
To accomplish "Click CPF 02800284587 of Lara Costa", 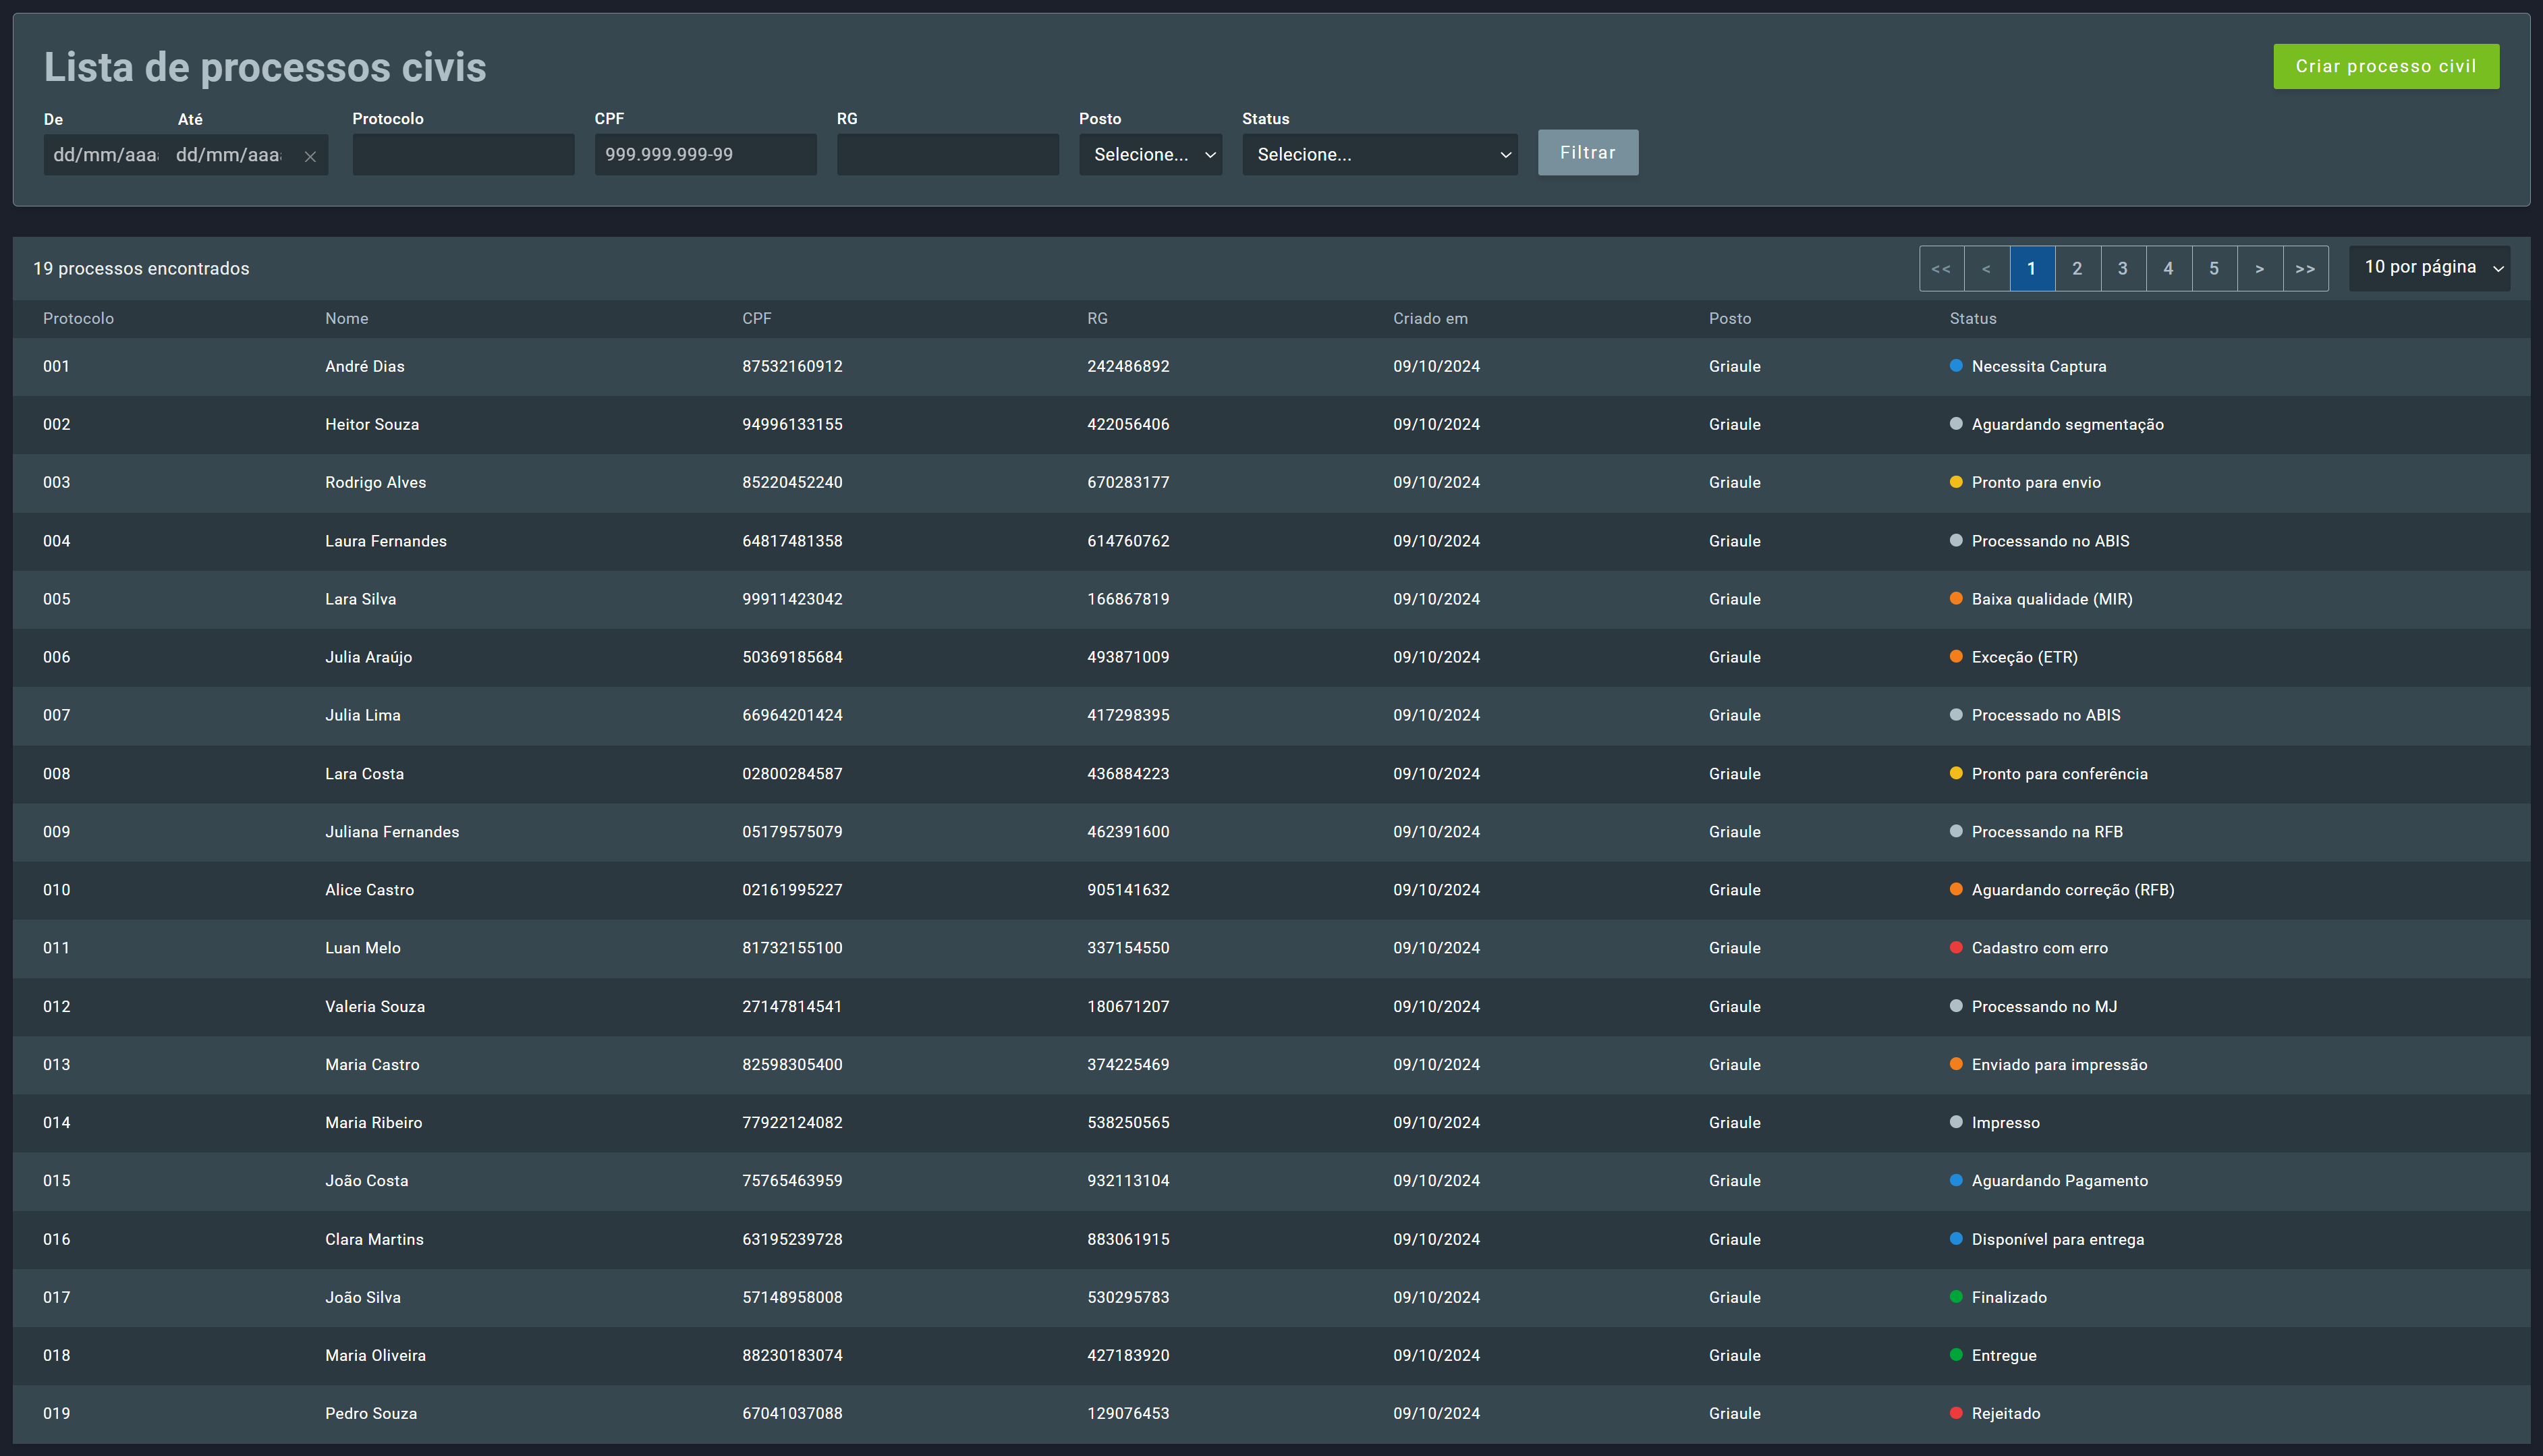I will [791, 774].
